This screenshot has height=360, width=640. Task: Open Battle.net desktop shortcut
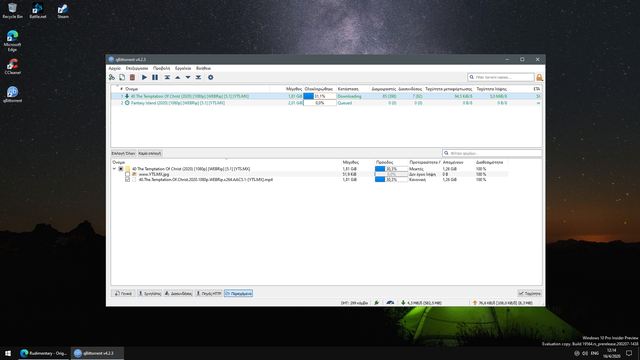pyautogui.click(x=38, y=11)
